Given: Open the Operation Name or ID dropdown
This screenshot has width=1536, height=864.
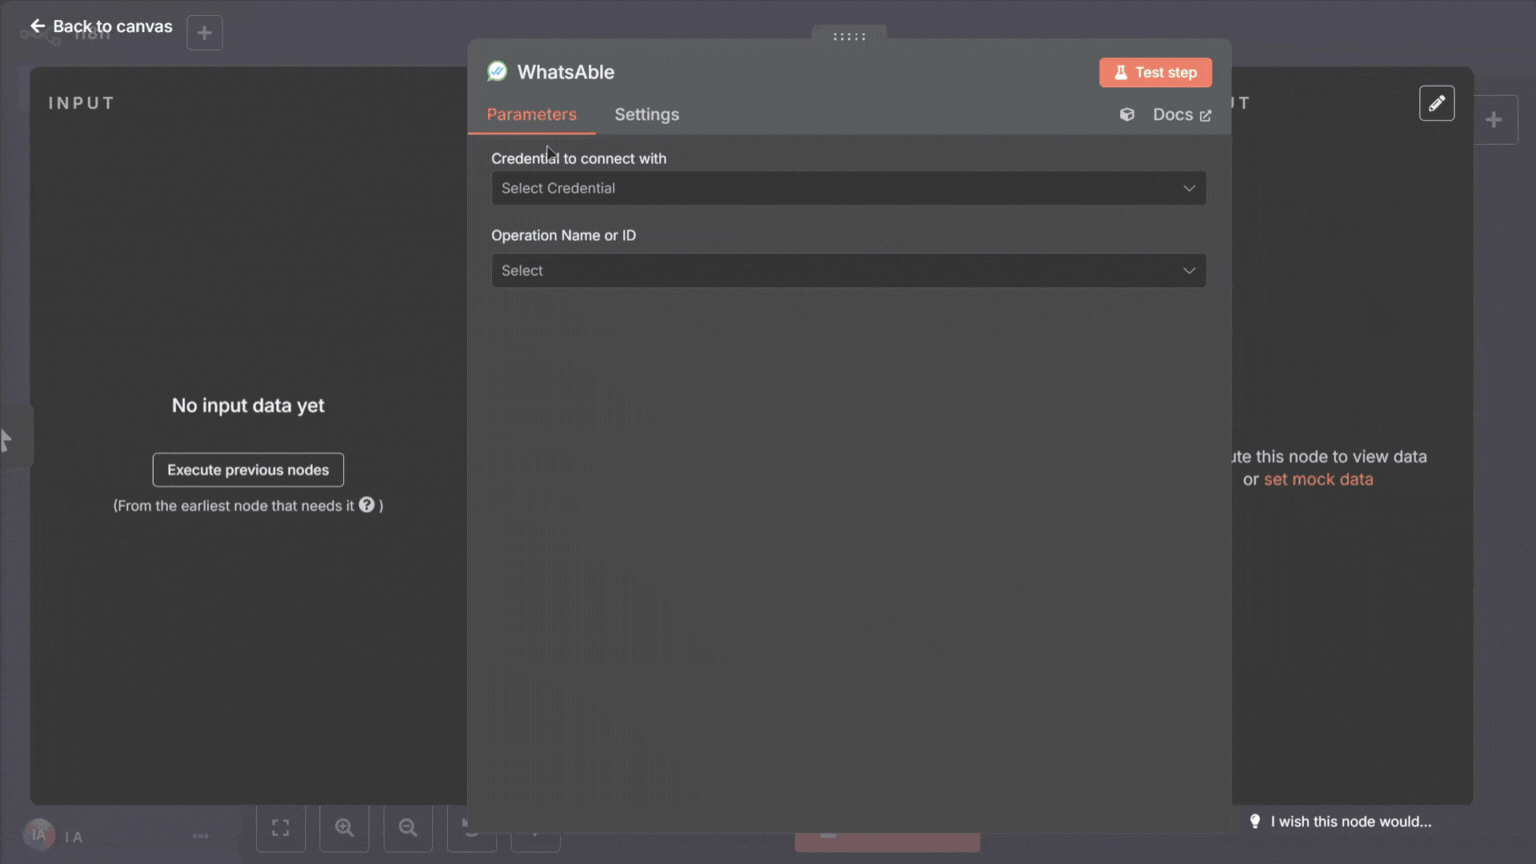Looking at the screenshot, I should coord(848,270).
